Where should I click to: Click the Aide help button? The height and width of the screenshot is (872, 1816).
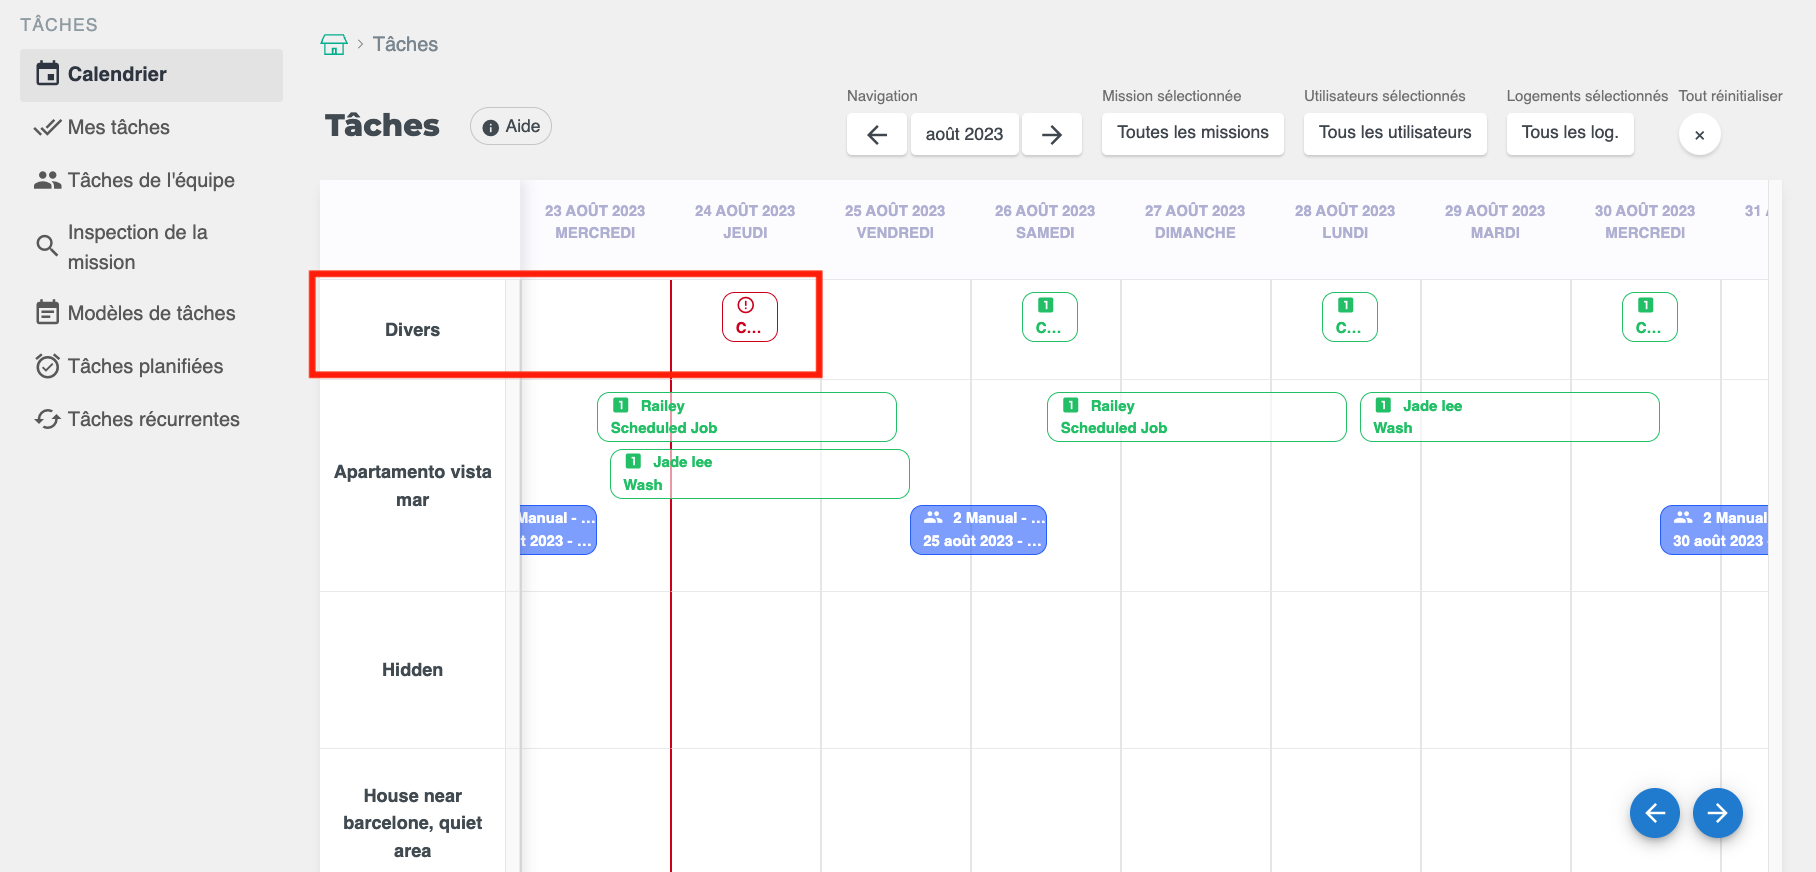coord(511,126)
